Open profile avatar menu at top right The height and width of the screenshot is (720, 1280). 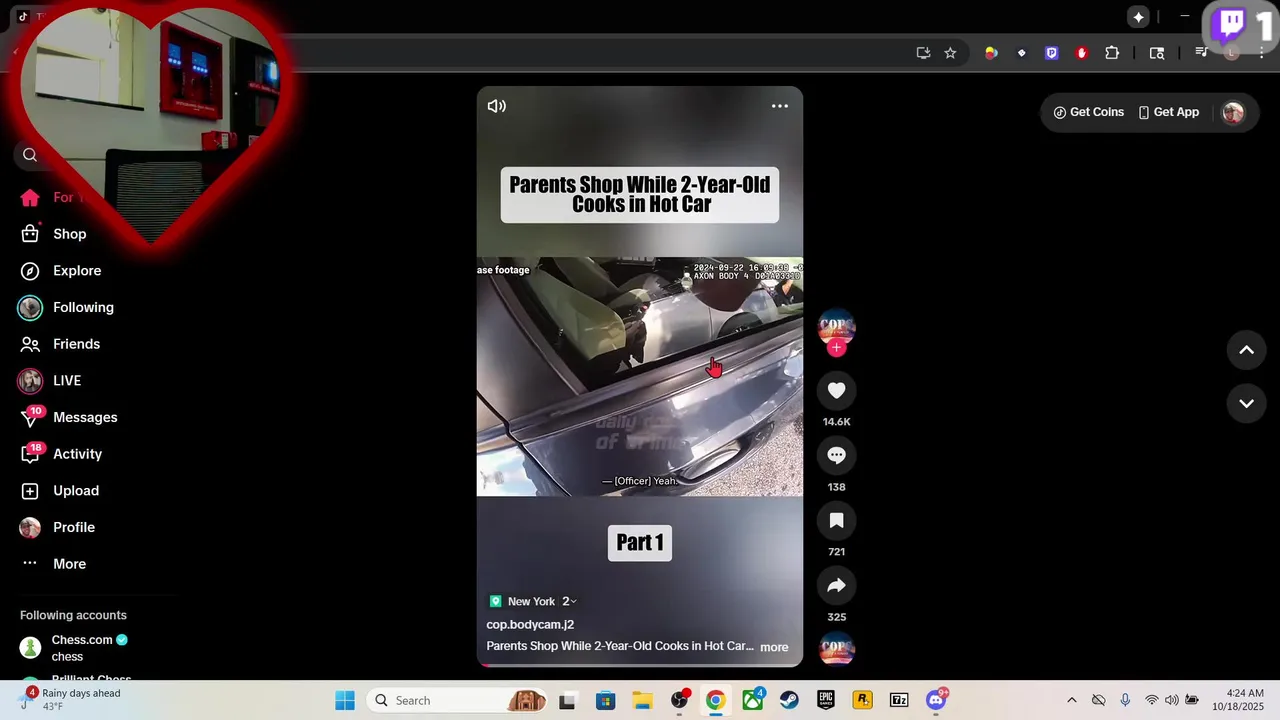click(x=1233, y=113)
